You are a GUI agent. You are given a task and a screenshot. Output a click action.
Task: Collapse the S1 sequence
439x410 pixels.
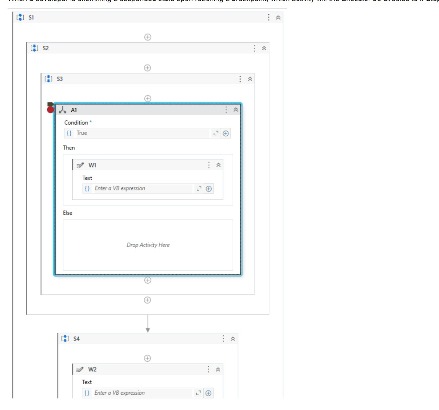[278, 18]
